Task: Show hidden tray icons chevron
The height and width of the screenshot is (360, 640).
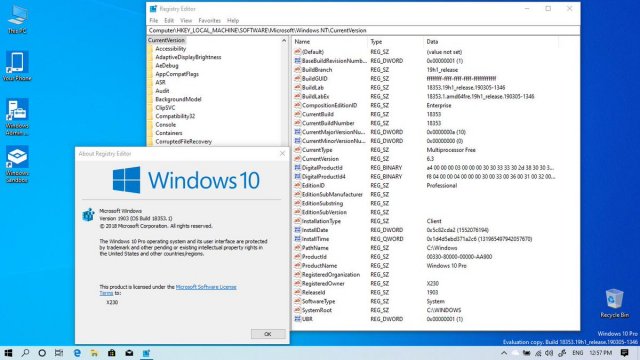Action: click(504, 353)
